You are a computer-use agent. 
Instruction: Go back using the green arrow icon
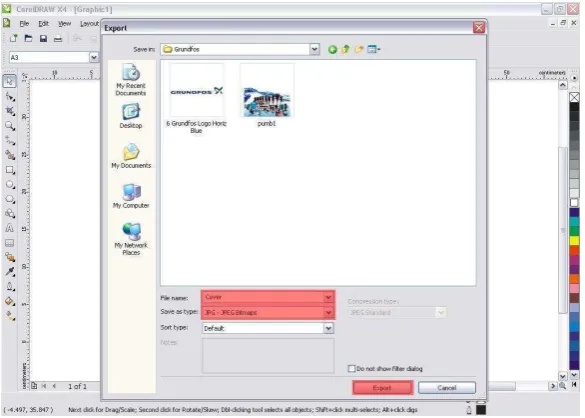point(332,49)
